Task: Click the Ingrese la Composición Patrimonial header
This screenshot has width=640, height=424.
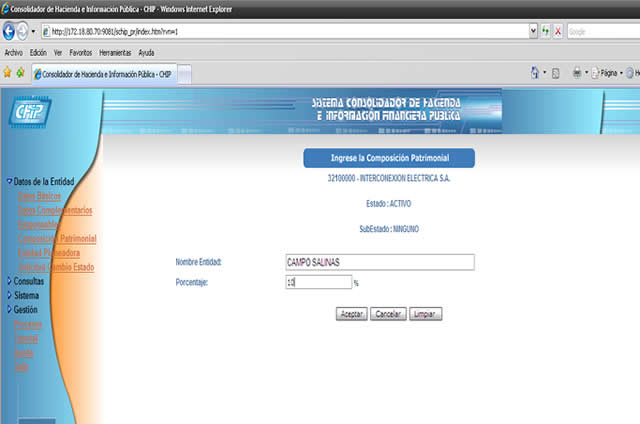Action: point(389,158)
